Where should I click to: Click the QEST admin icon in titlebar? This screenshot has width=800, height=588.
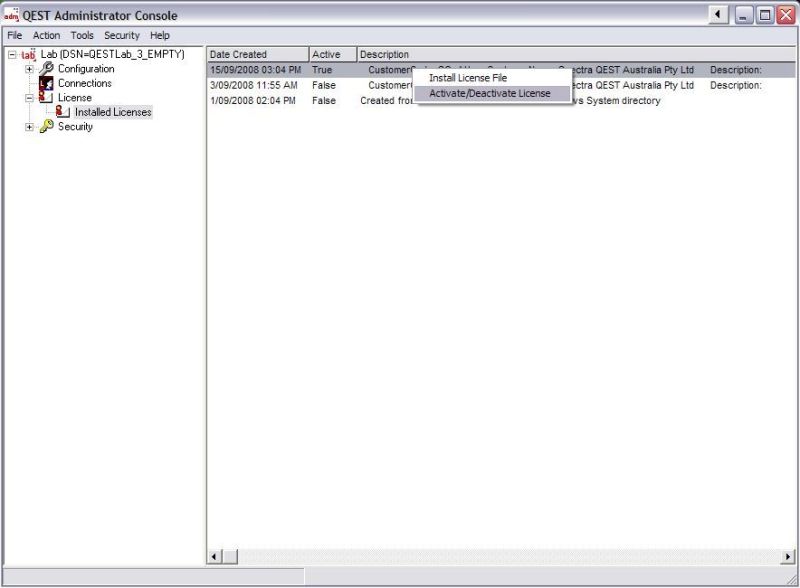click(11, 15)
